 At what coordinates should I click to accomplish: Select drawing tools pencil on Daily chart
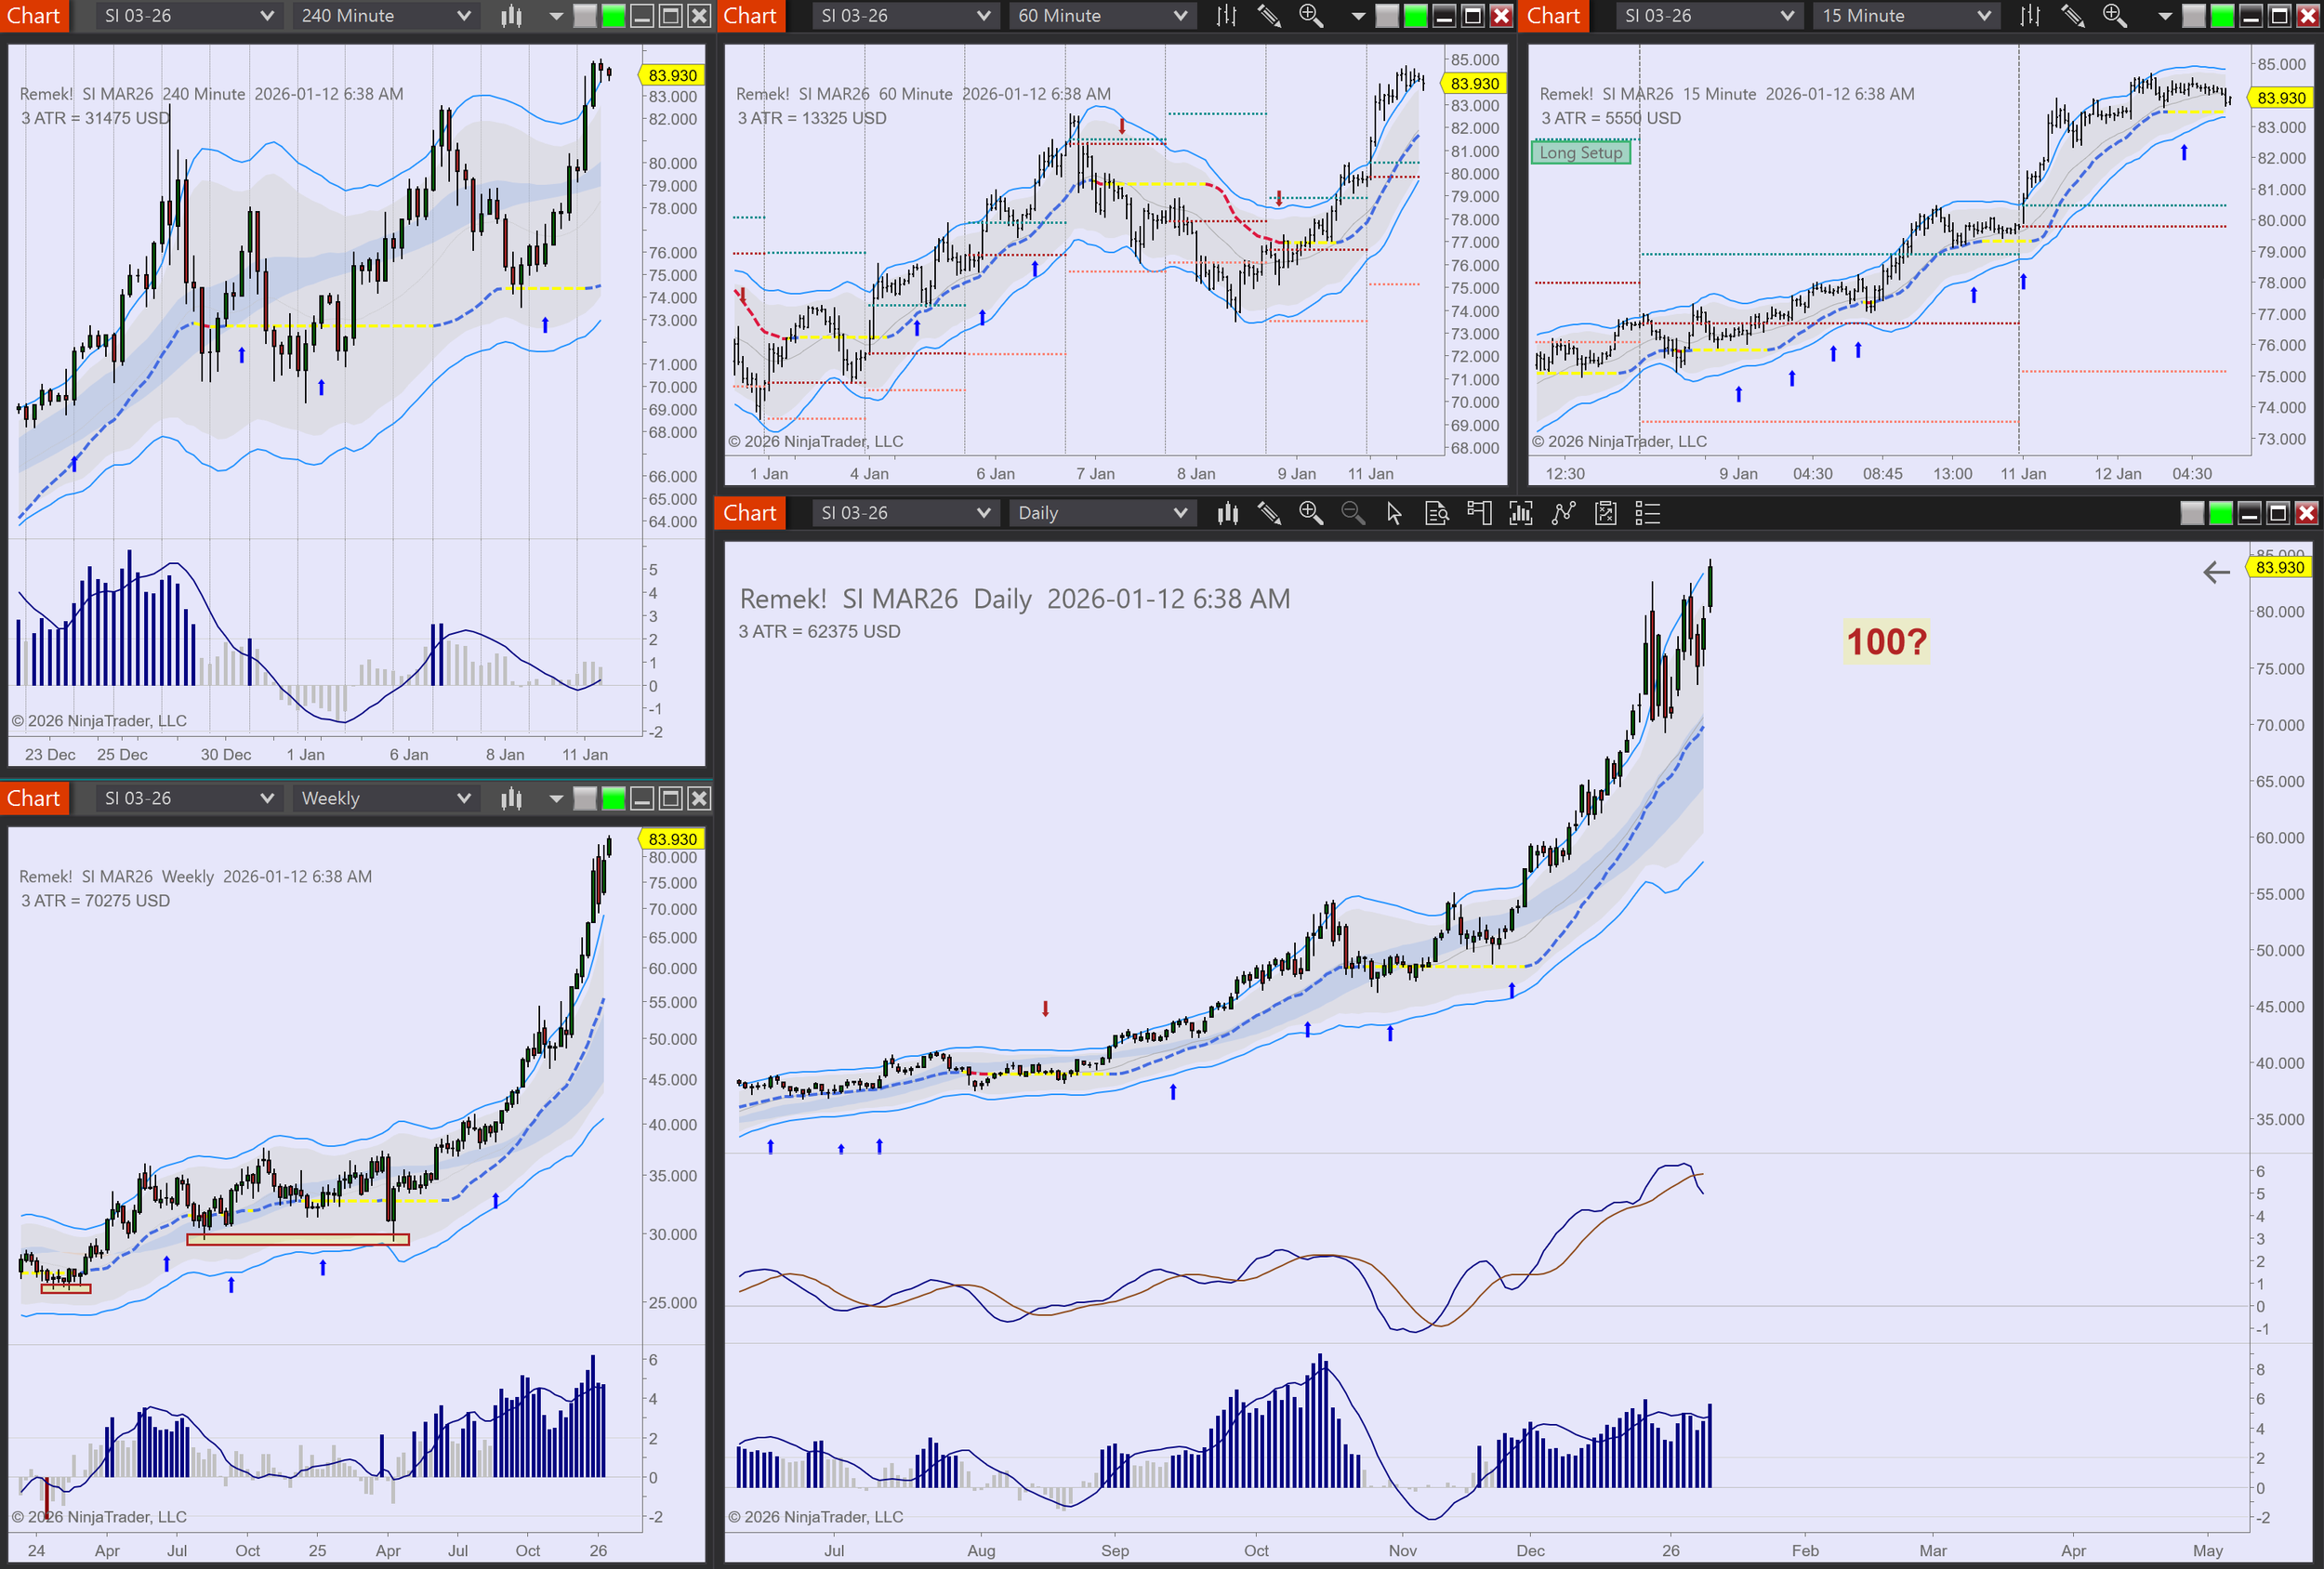click(1269, 513)
